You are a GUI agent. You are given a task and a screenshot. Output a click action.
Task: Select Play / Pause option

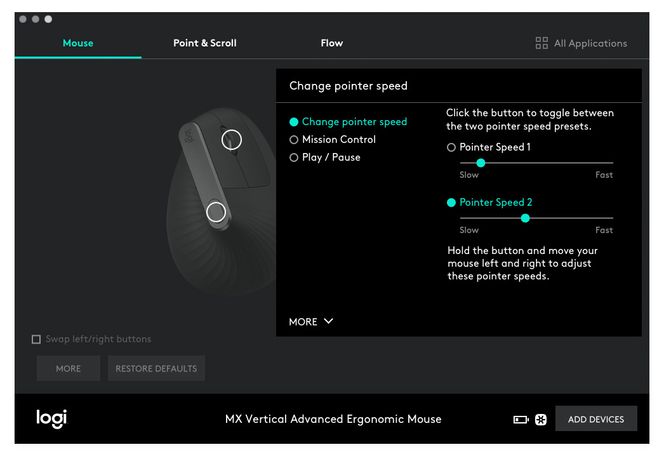[325, 157]
